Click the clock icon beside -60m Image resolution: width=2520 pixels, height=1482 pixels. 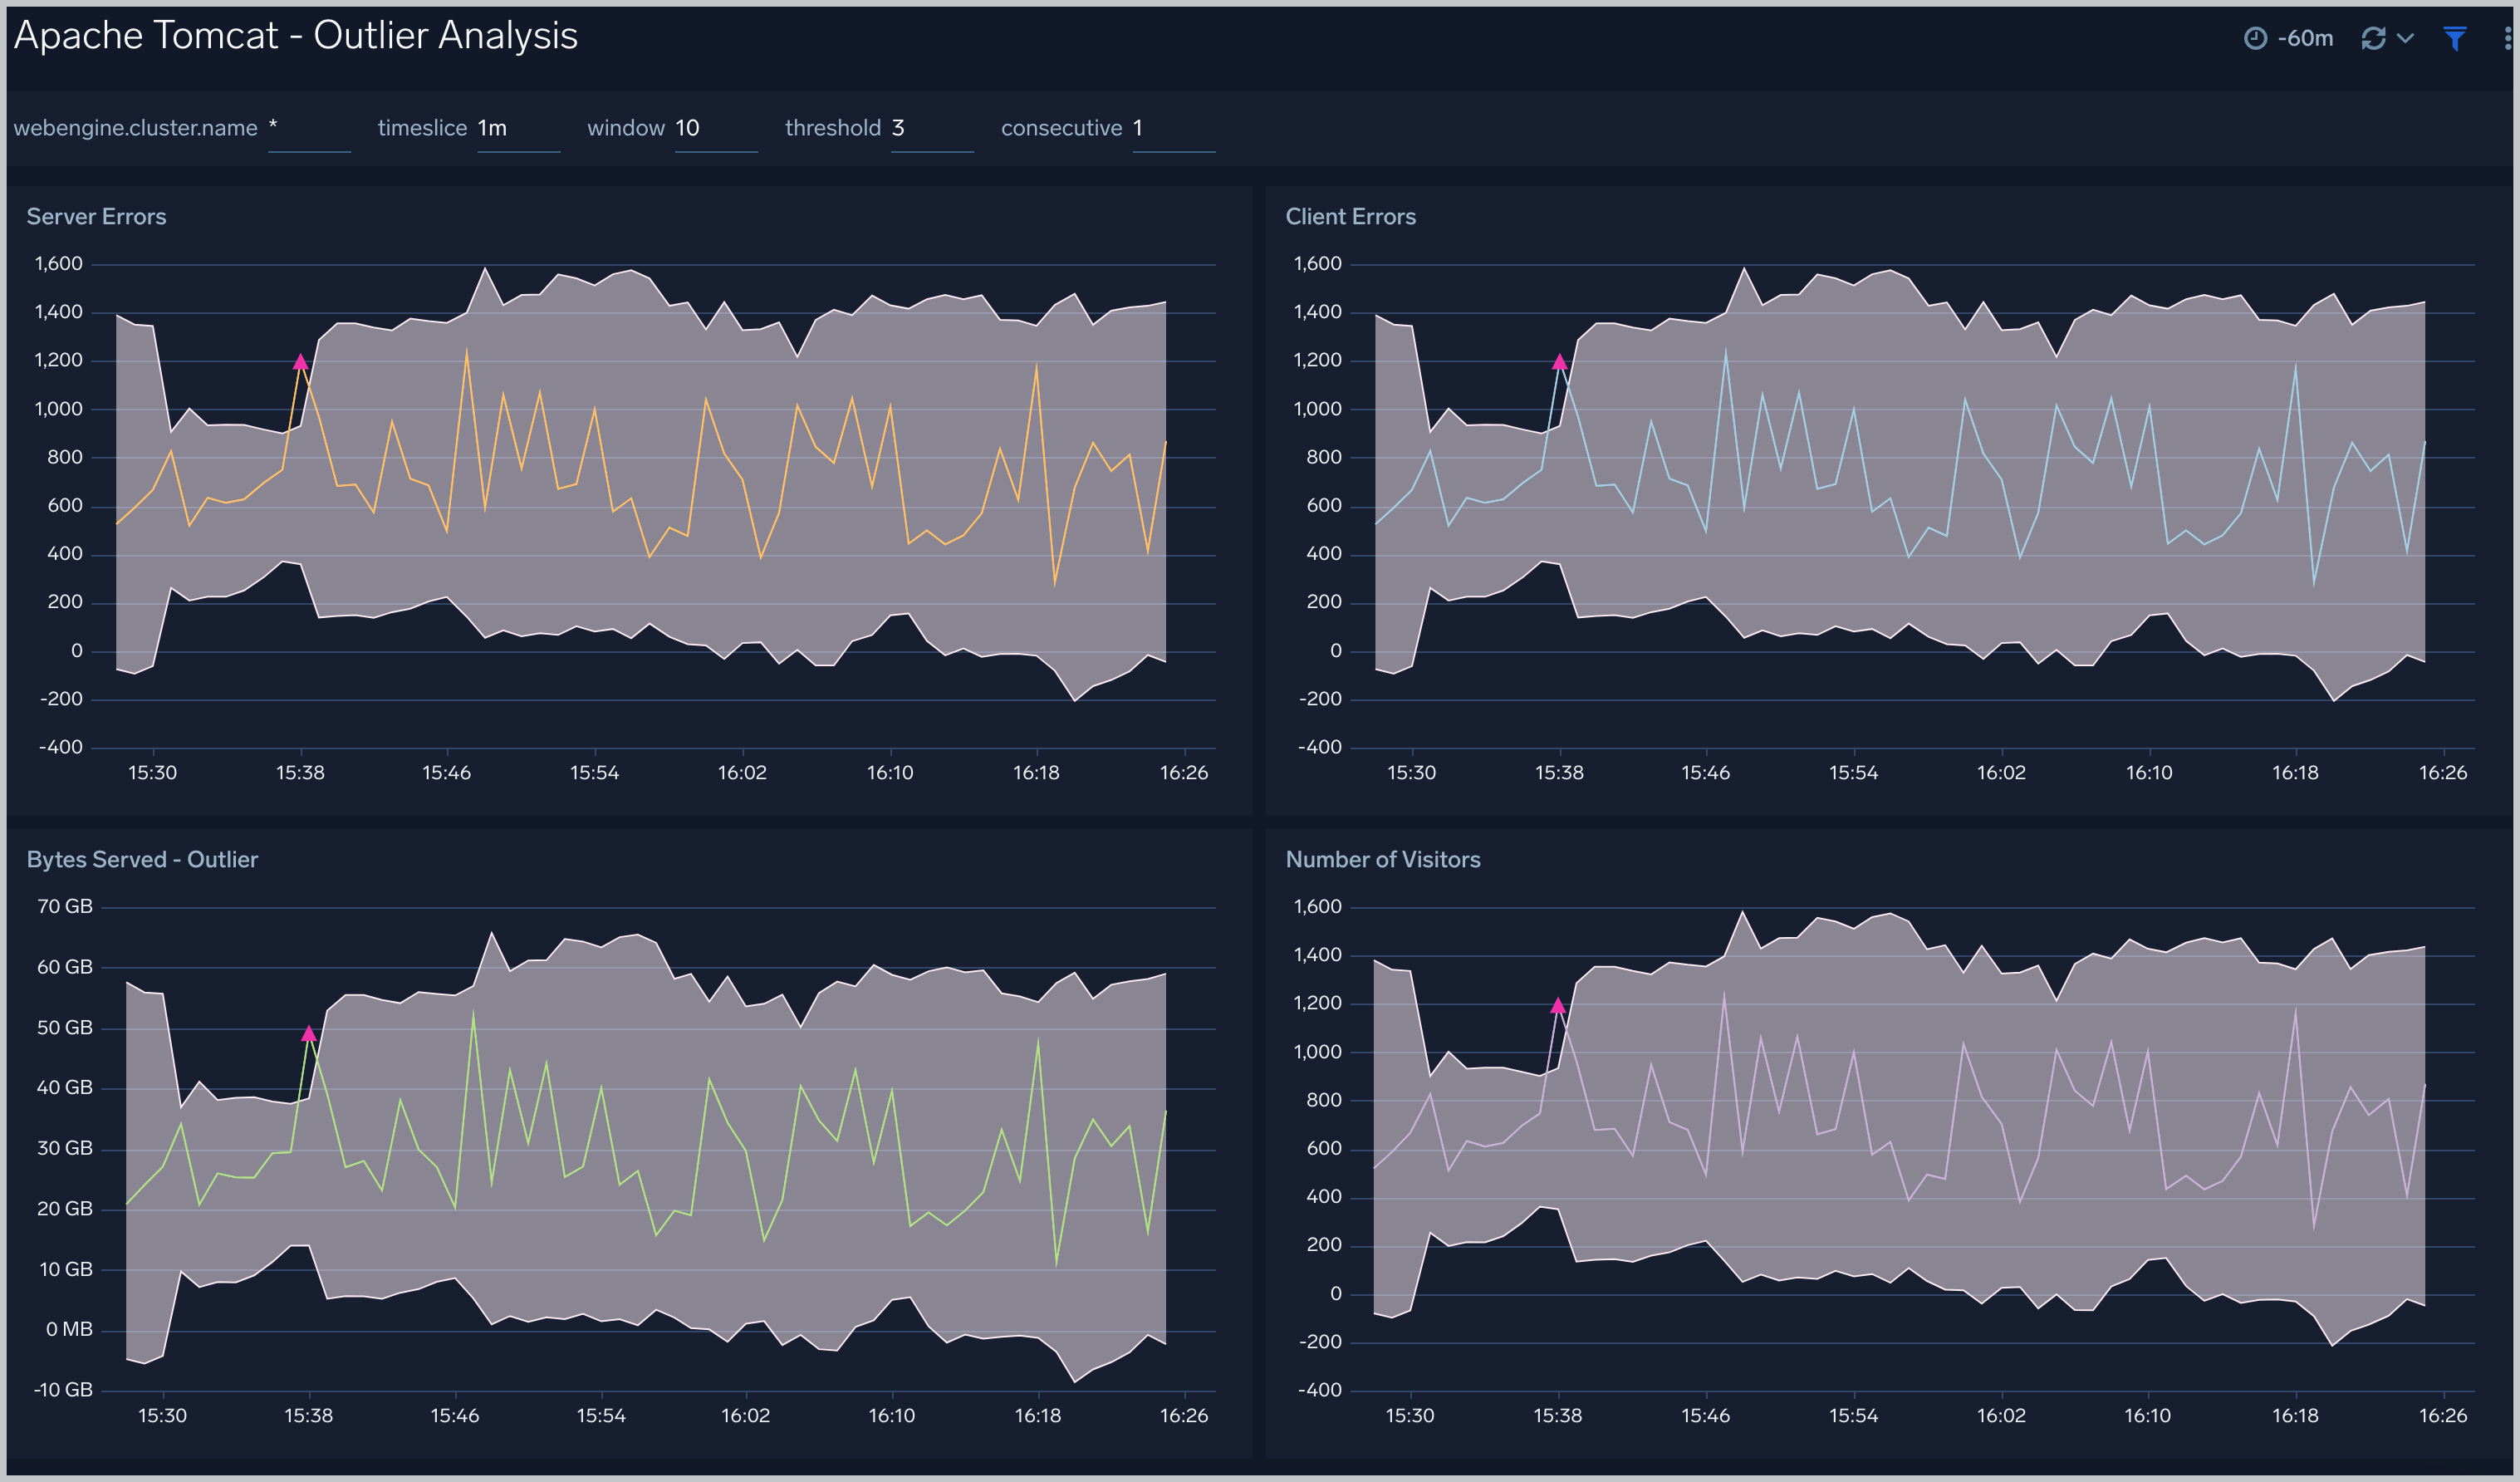pos(2255,38)
